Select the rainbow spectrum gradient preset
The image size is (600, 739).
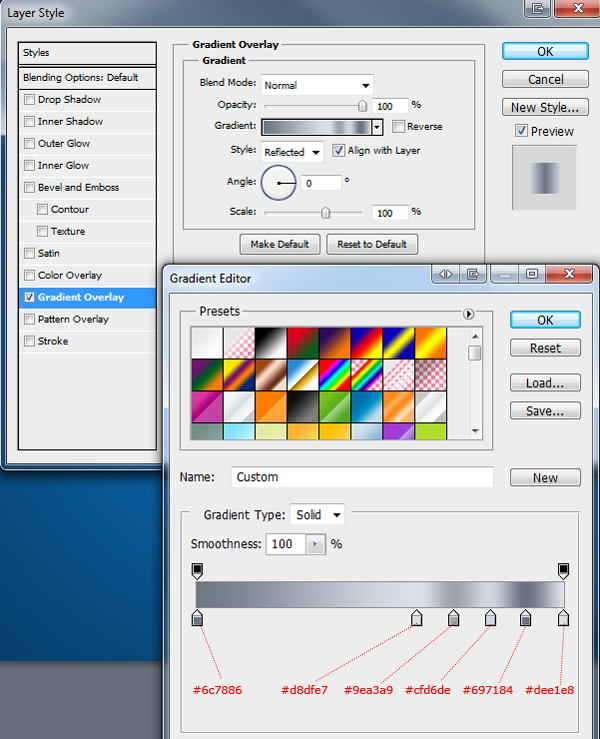pyautogui.click(x=335, y=375)
